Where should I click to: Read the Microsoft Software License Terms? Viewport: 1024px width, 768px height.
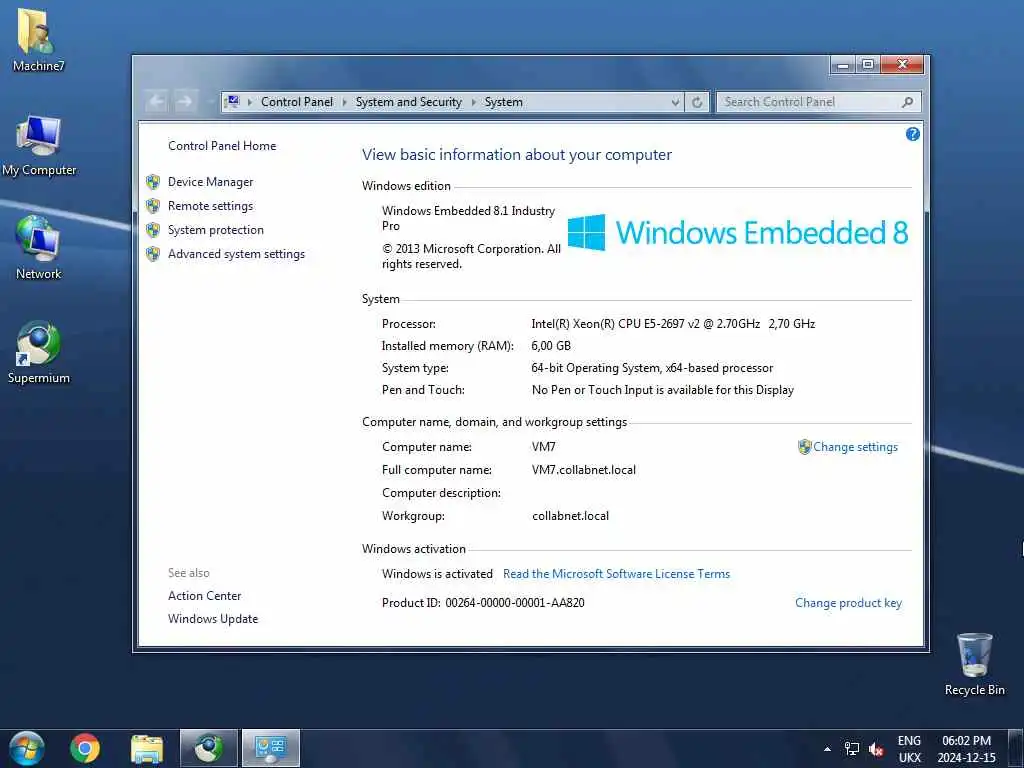click(616, 573)
